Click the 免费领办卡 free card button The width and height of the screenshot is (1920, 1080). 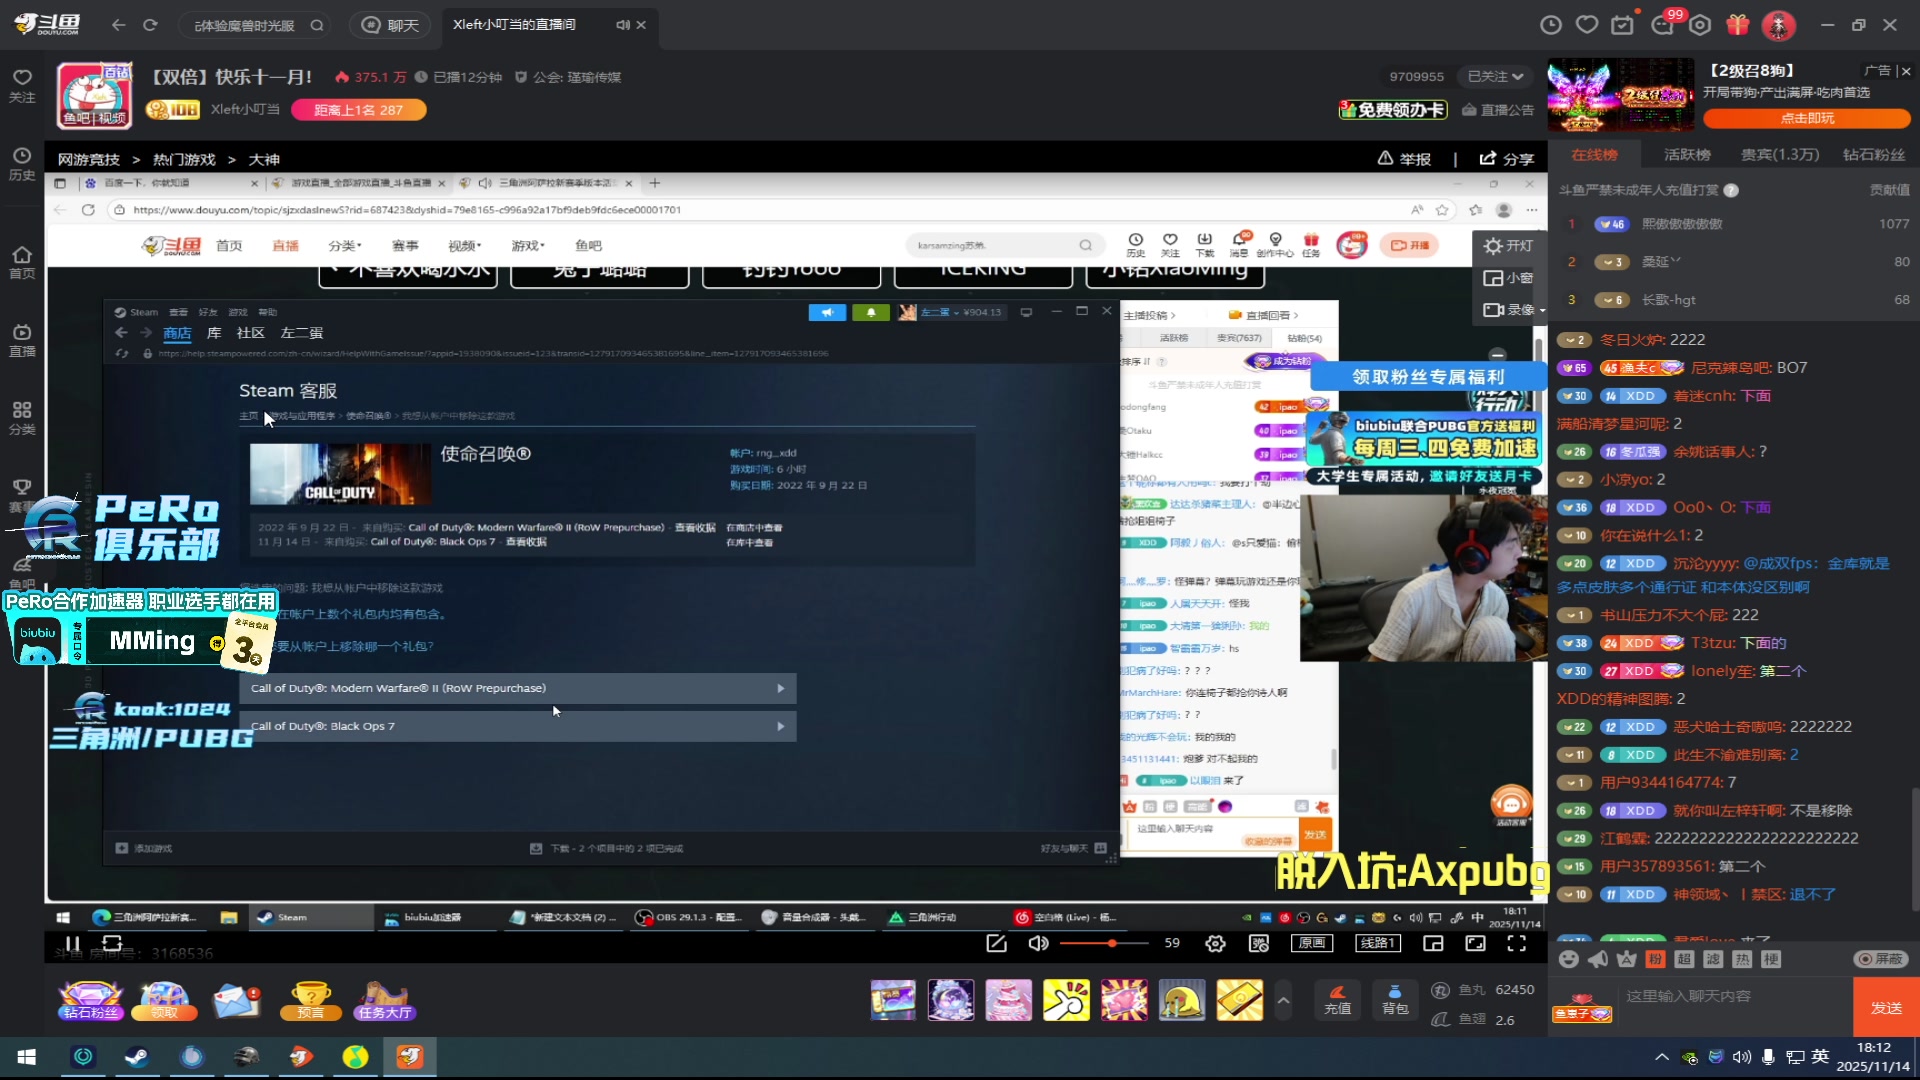click(x=1392, y=110)
